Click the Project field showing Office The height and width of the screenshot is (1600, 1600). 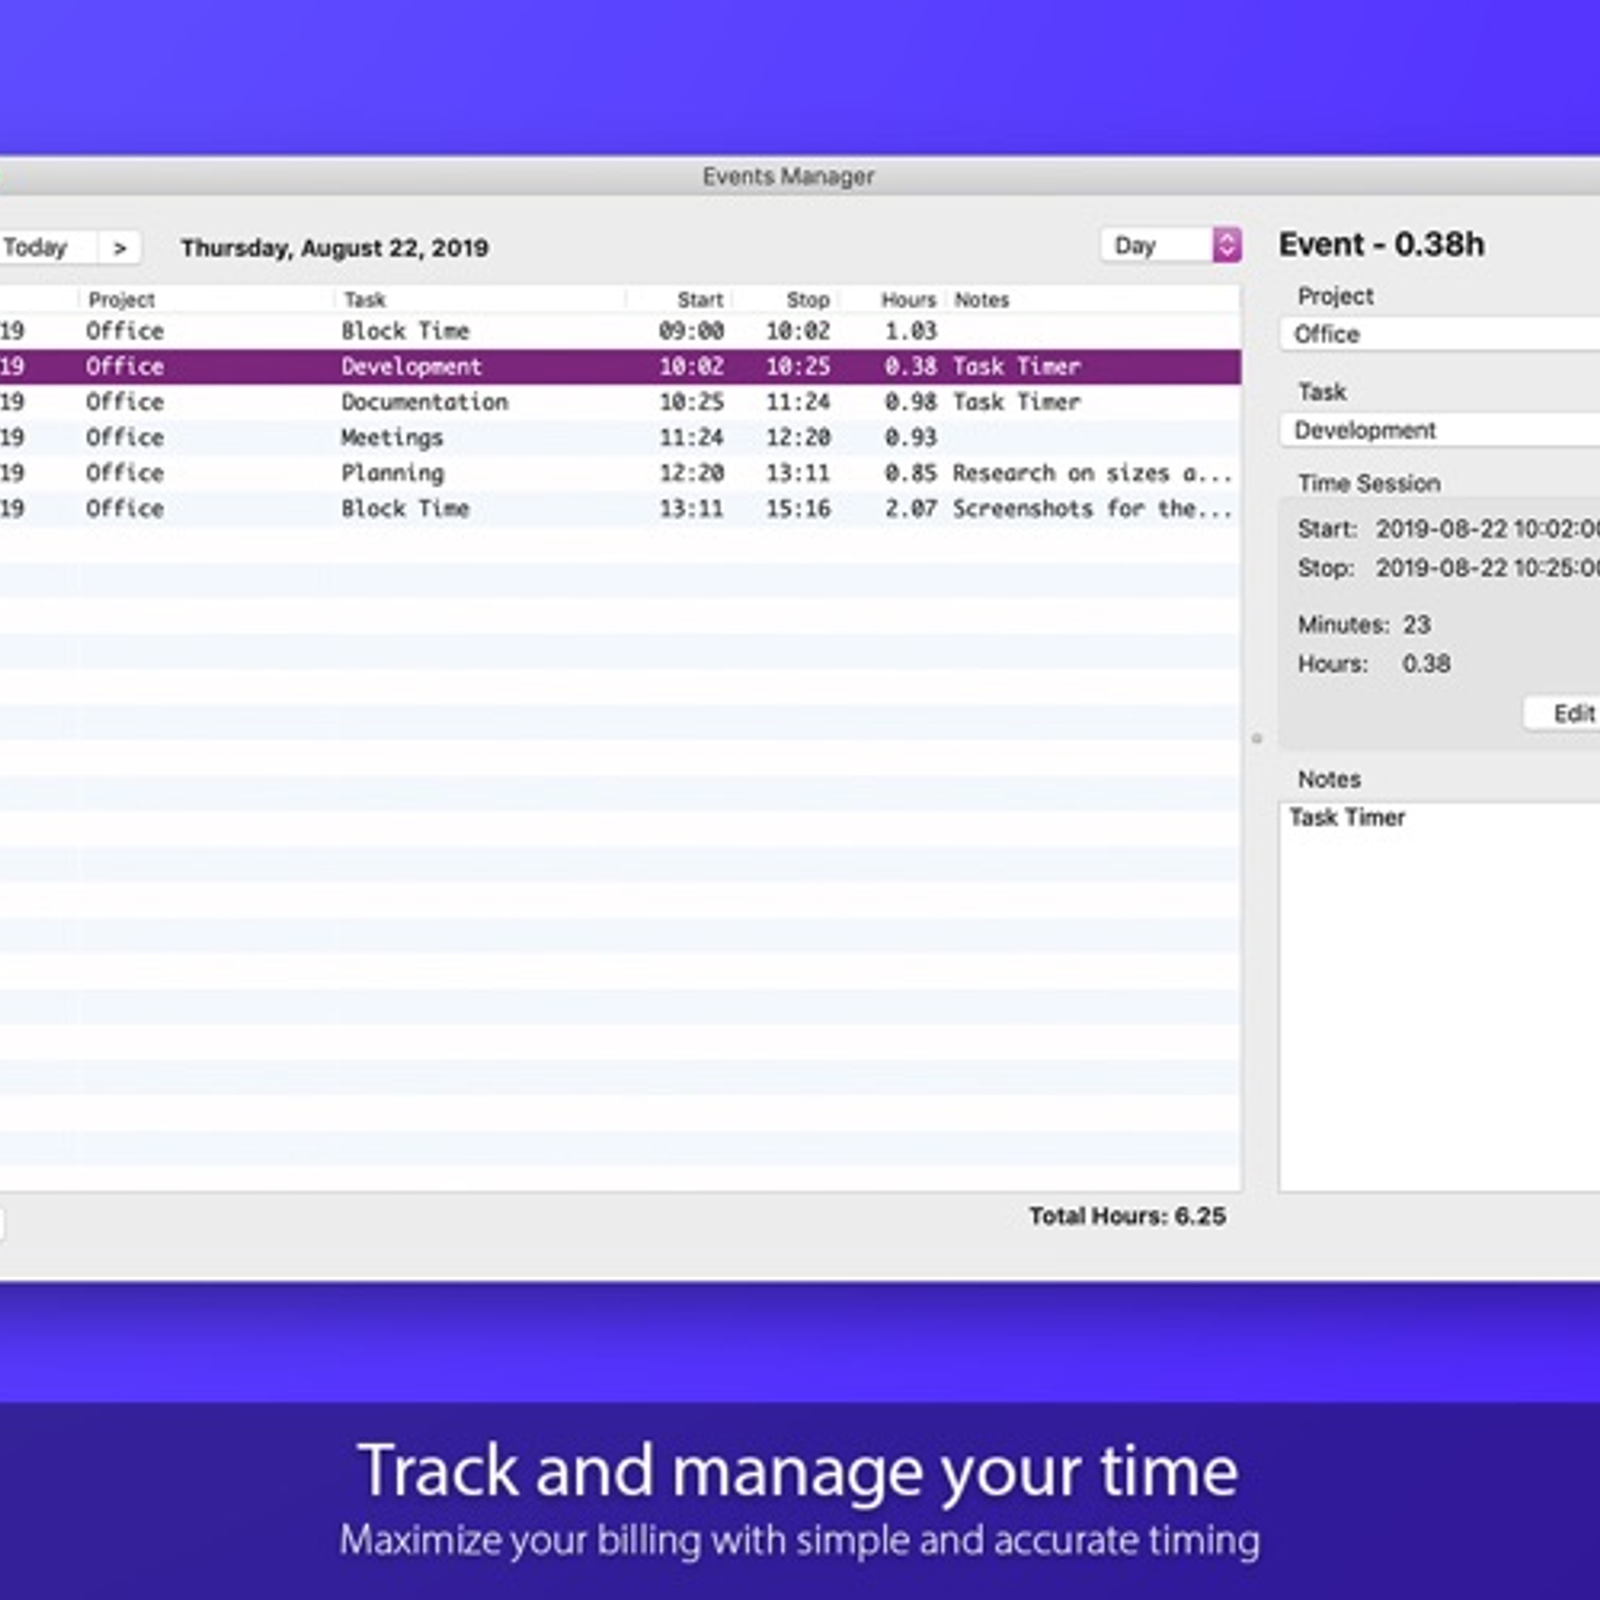pyautogui.click(x=1440, y=334)
